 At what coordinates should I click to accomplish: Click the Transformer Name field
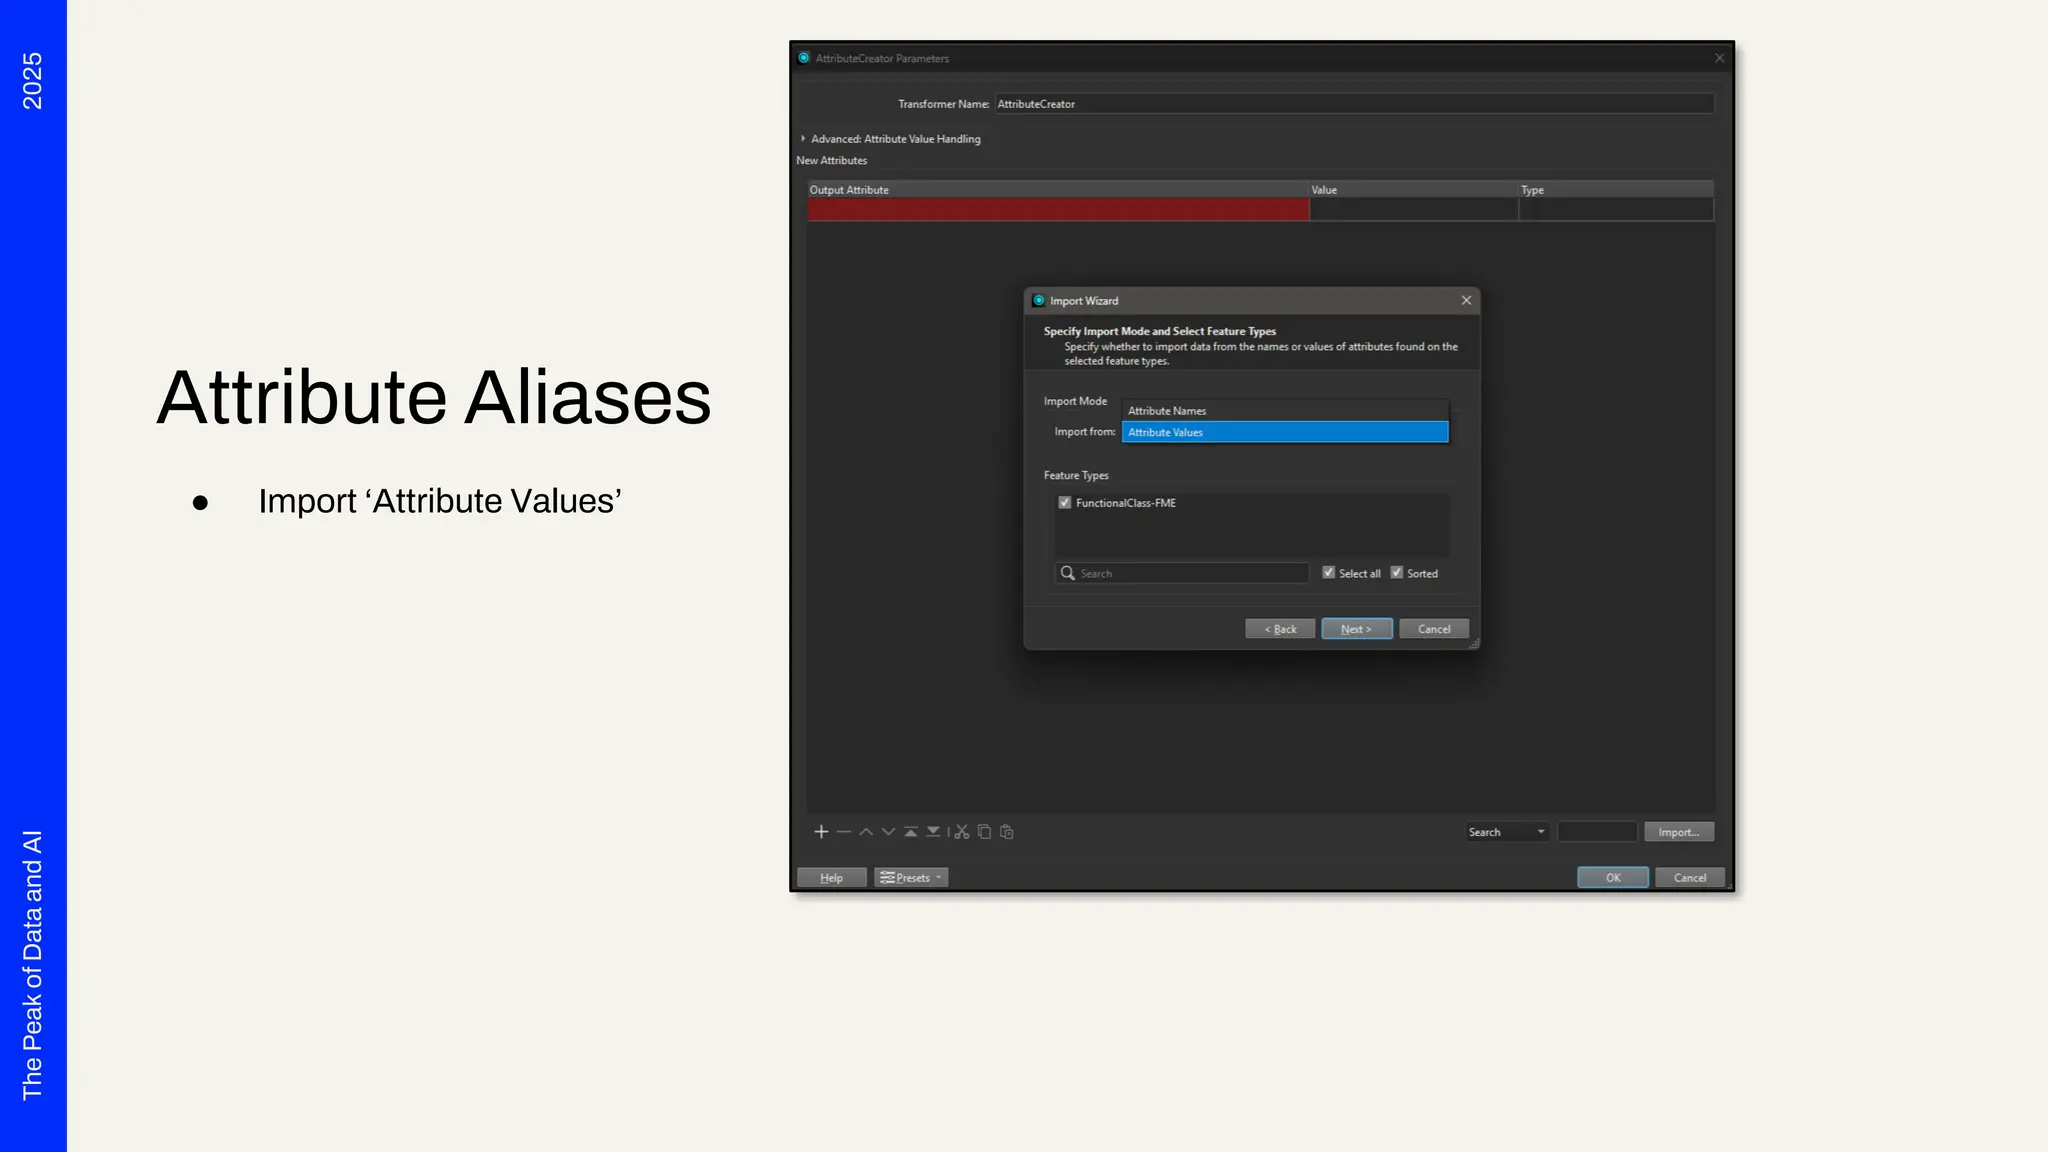pos(1354,104)
